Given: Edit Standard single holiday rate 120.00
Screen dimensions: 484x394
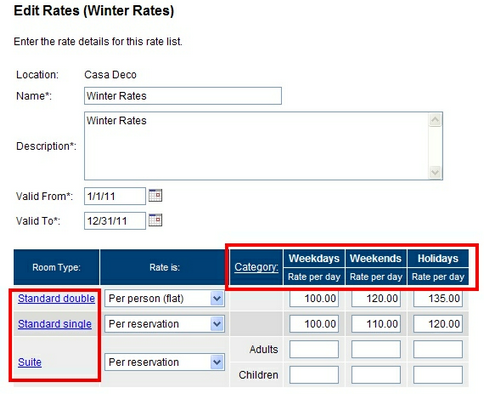Looking at the screenshot, I should point(438,324).
